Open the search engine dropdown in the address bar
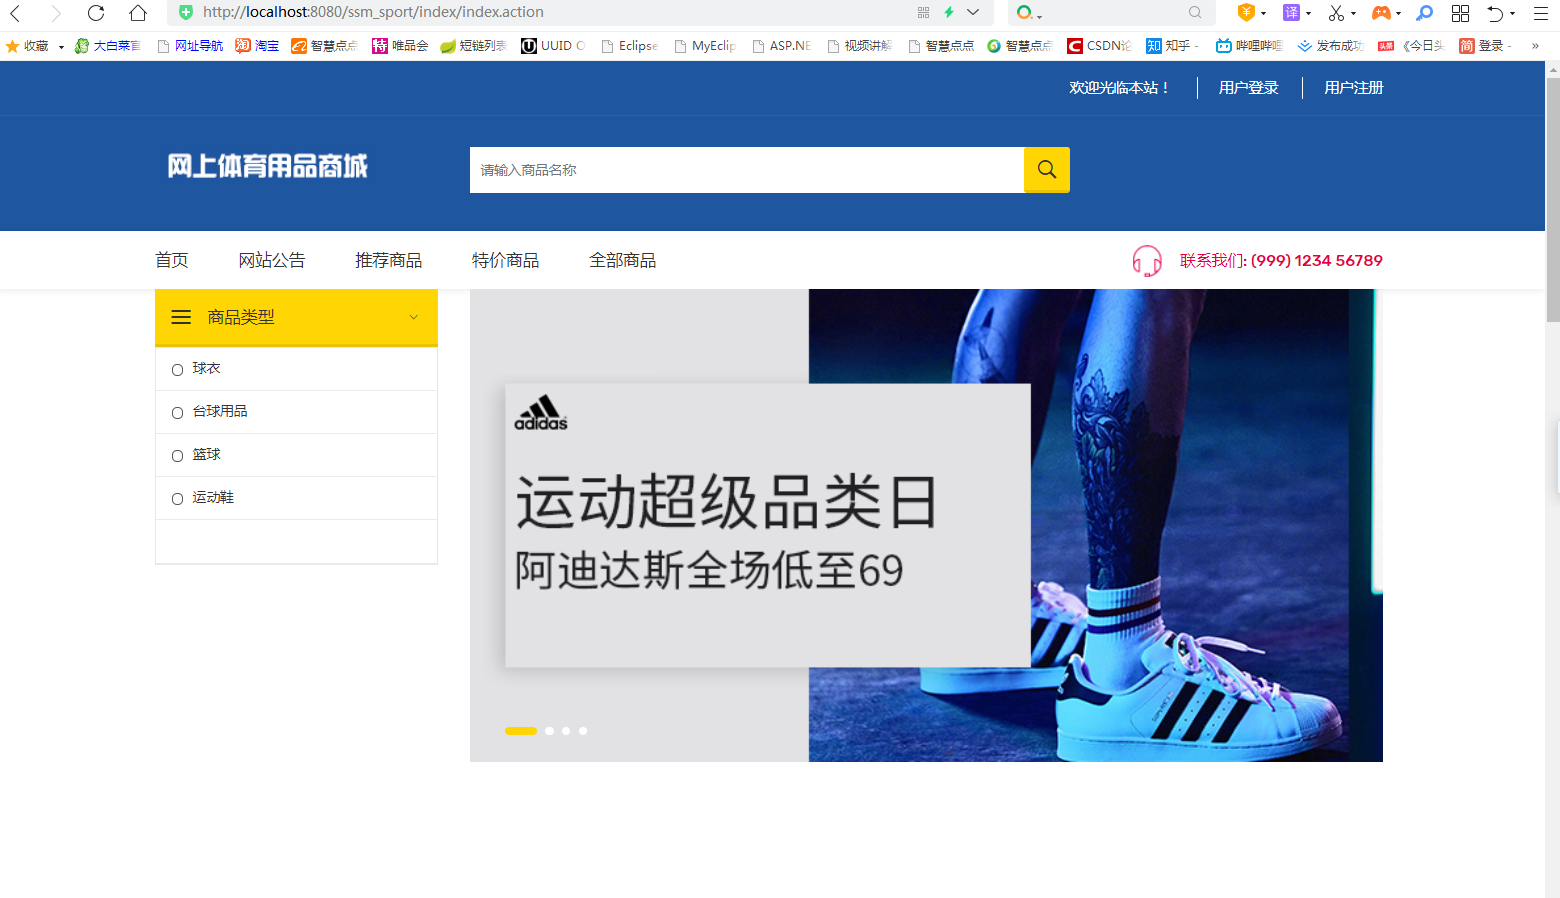 [1030, 14]
